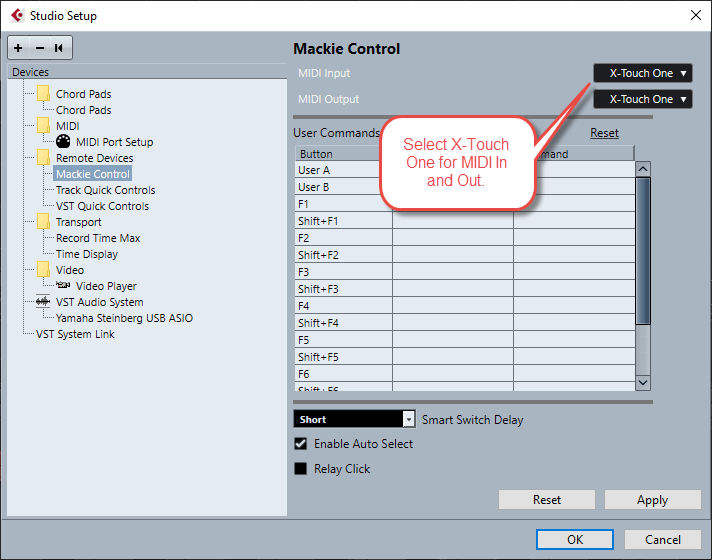Select VST Audio System in tree
Image resolution: width=712 pixels, height=560 pixels.
pos(99,302)
